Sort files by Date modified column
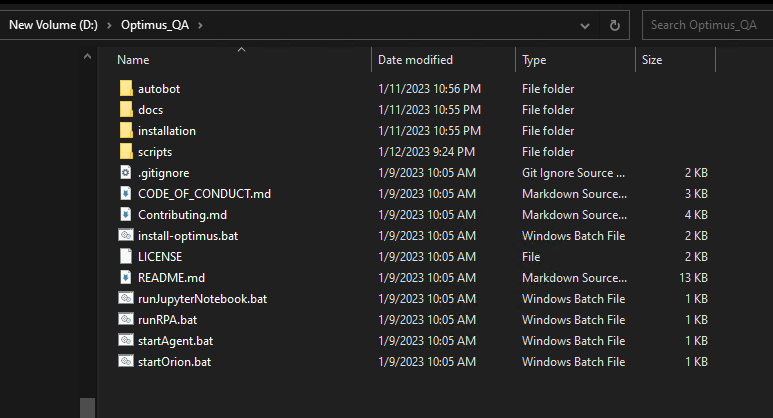The width and height of the screenshot is (773, 418). pos(415,60)
